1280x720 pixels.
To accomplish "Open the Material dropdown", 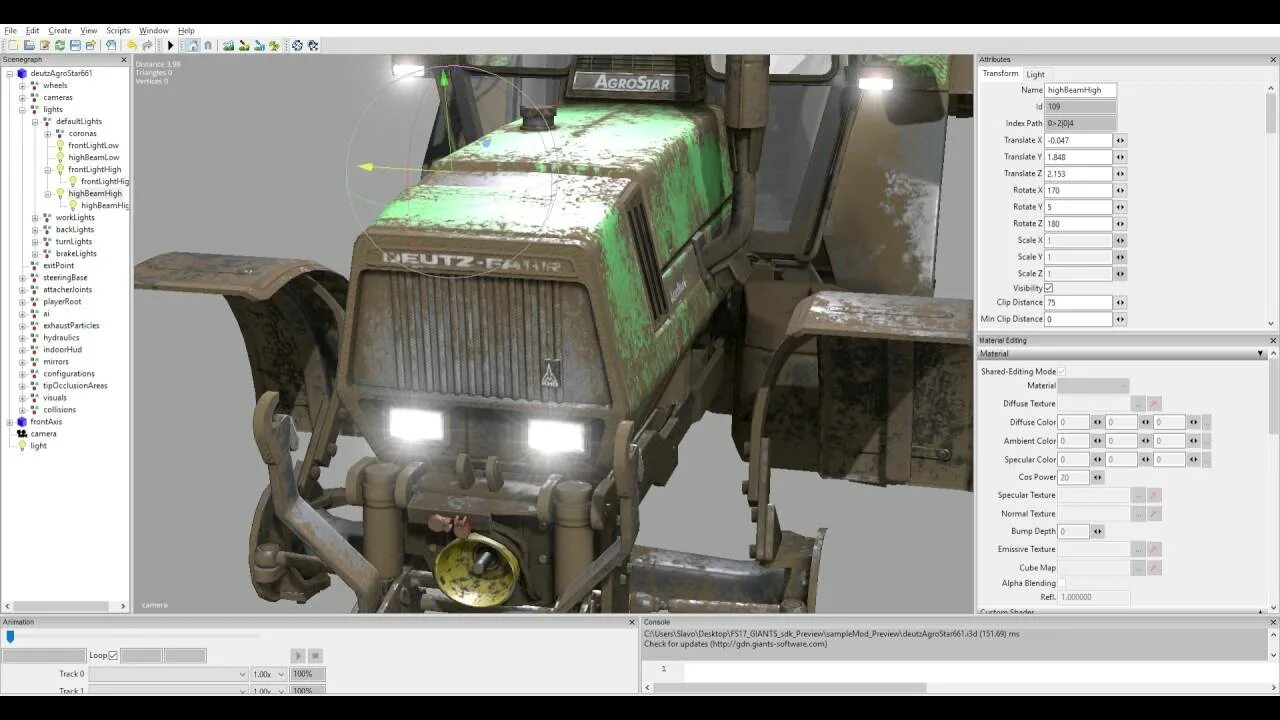I will pos(1093,386).
